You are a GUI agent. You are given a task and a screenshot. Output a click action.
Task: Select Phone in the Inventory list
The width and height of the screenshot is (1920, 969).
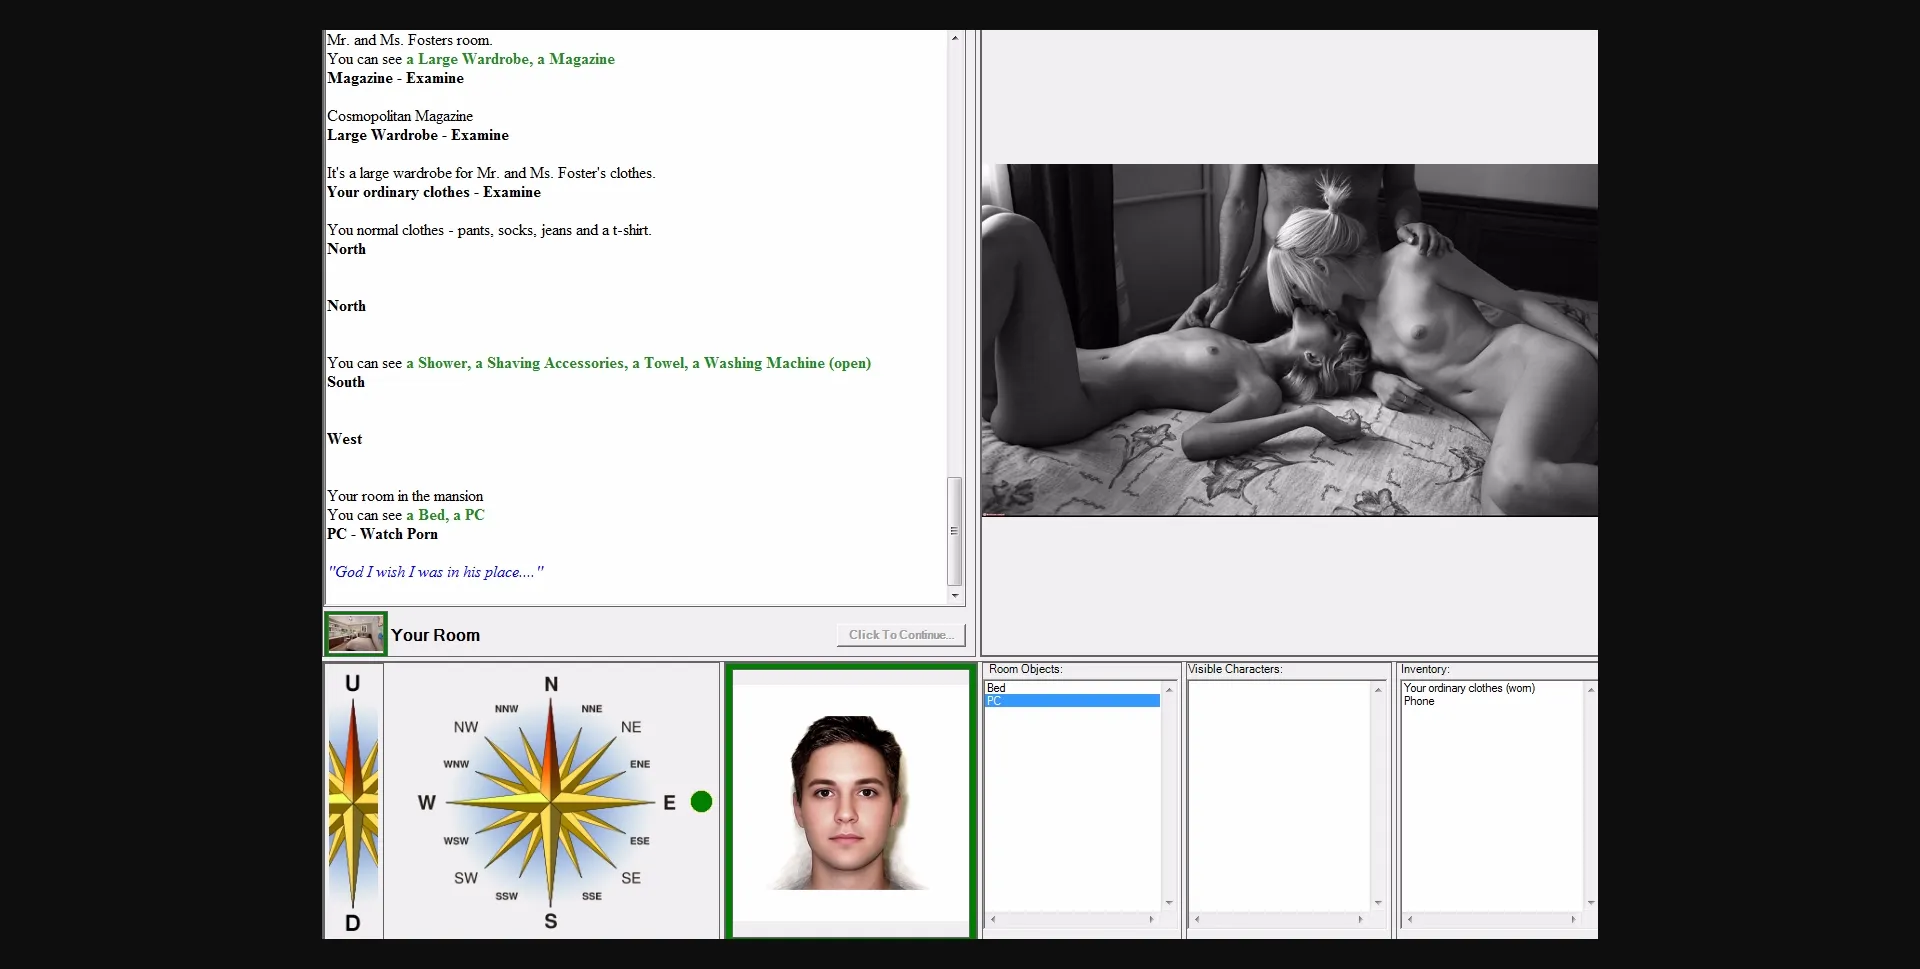pyautogui.click(x=1419, y=701)
